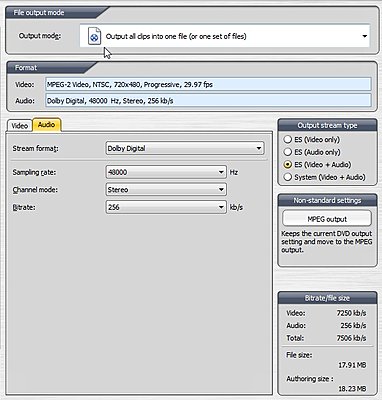
Task: Select the Audio tab
Action: (46, 125)
